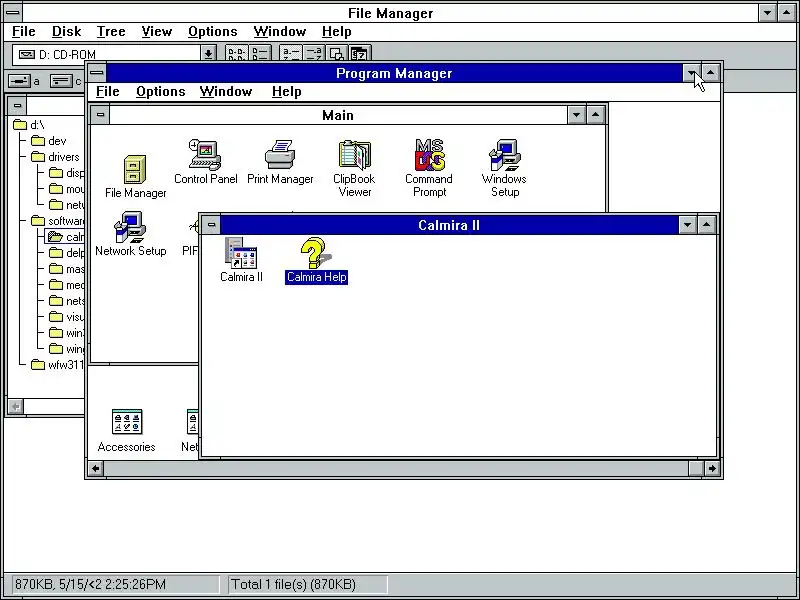Click the Calmira II group title bar
This screenshot has width=800, height=600.
(x=449, y=225)
